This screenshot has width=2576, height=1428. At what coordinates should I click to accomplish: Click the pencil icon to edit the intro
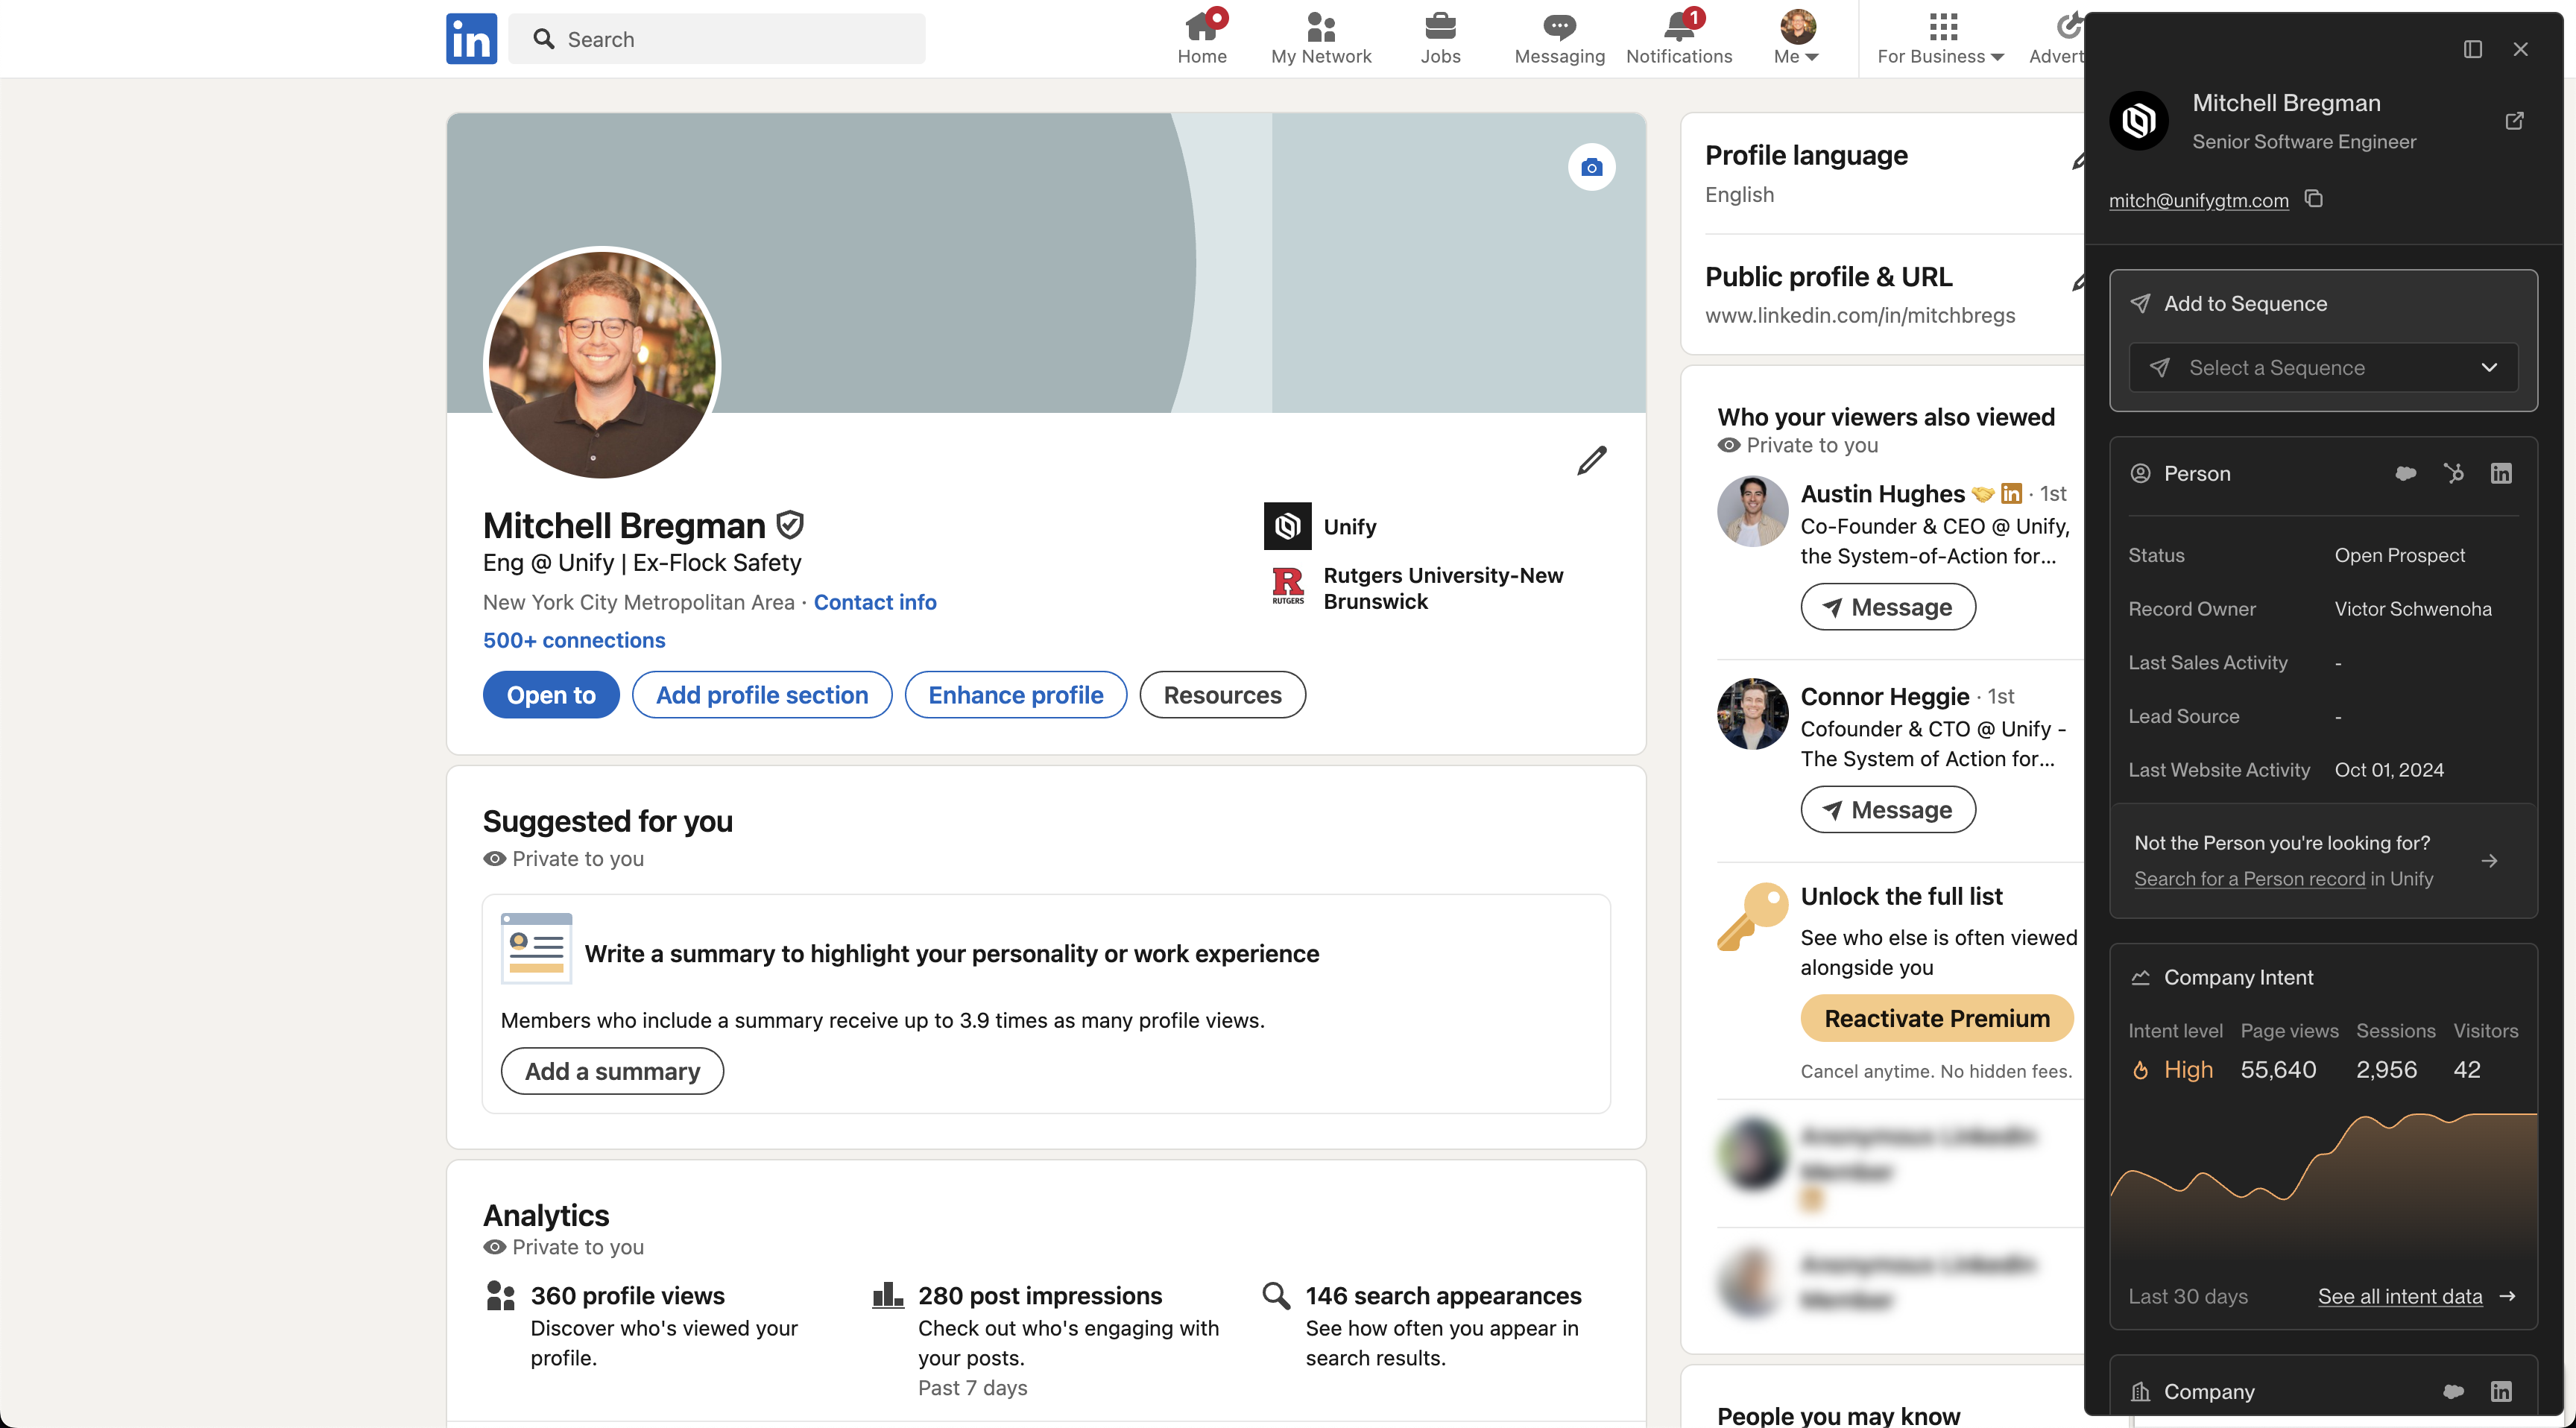(1591, 461)
